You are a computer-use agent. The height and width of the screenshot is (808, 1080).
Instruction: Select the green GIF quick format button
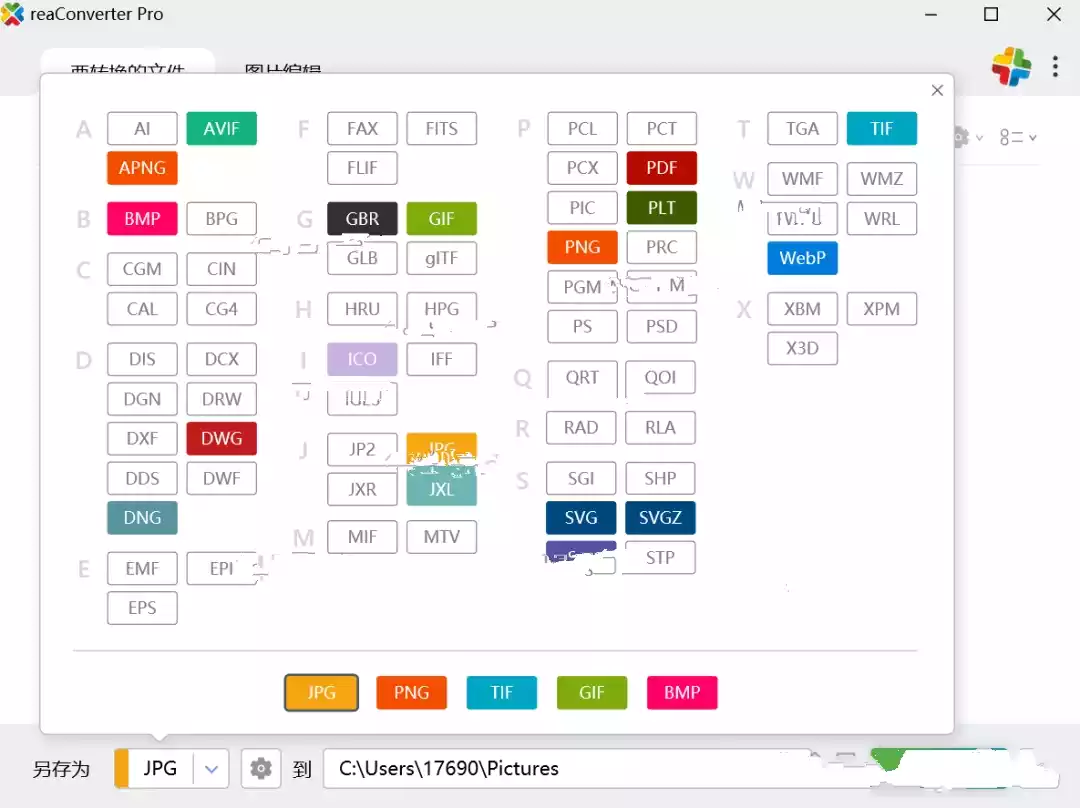point(591,692)
